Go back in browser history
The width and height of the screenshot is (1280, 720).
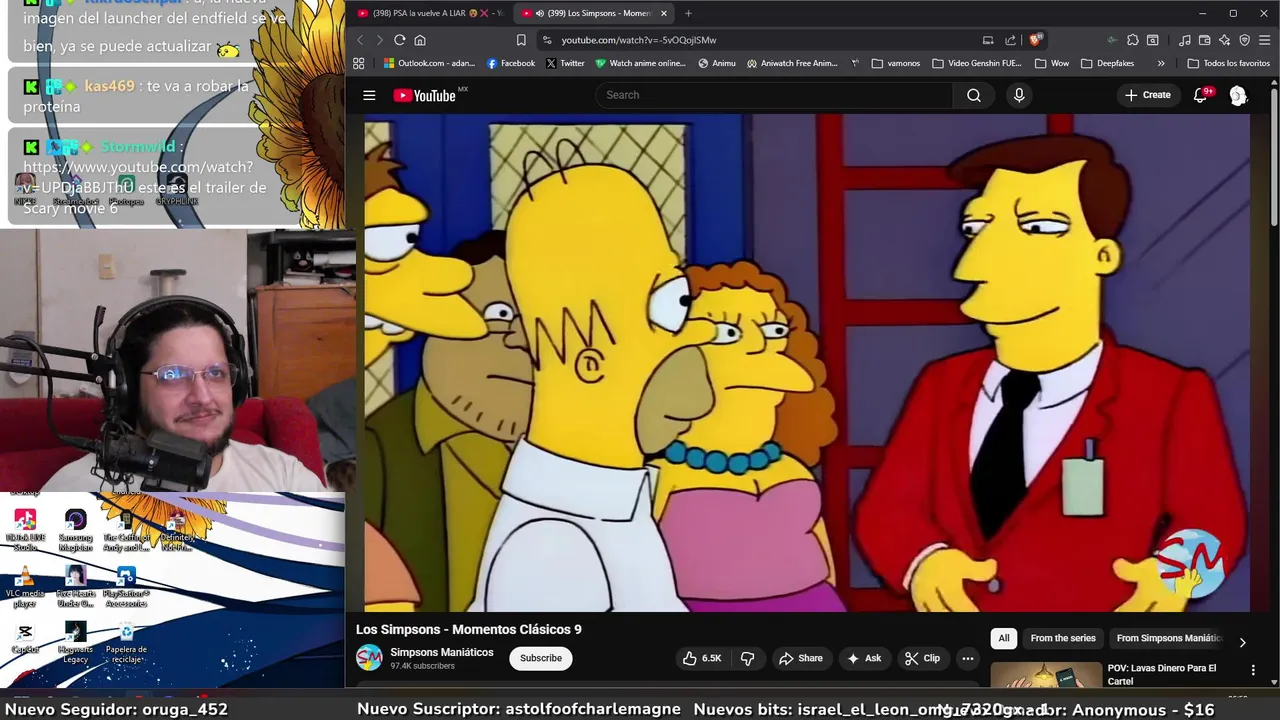click(x=360, y=40)
